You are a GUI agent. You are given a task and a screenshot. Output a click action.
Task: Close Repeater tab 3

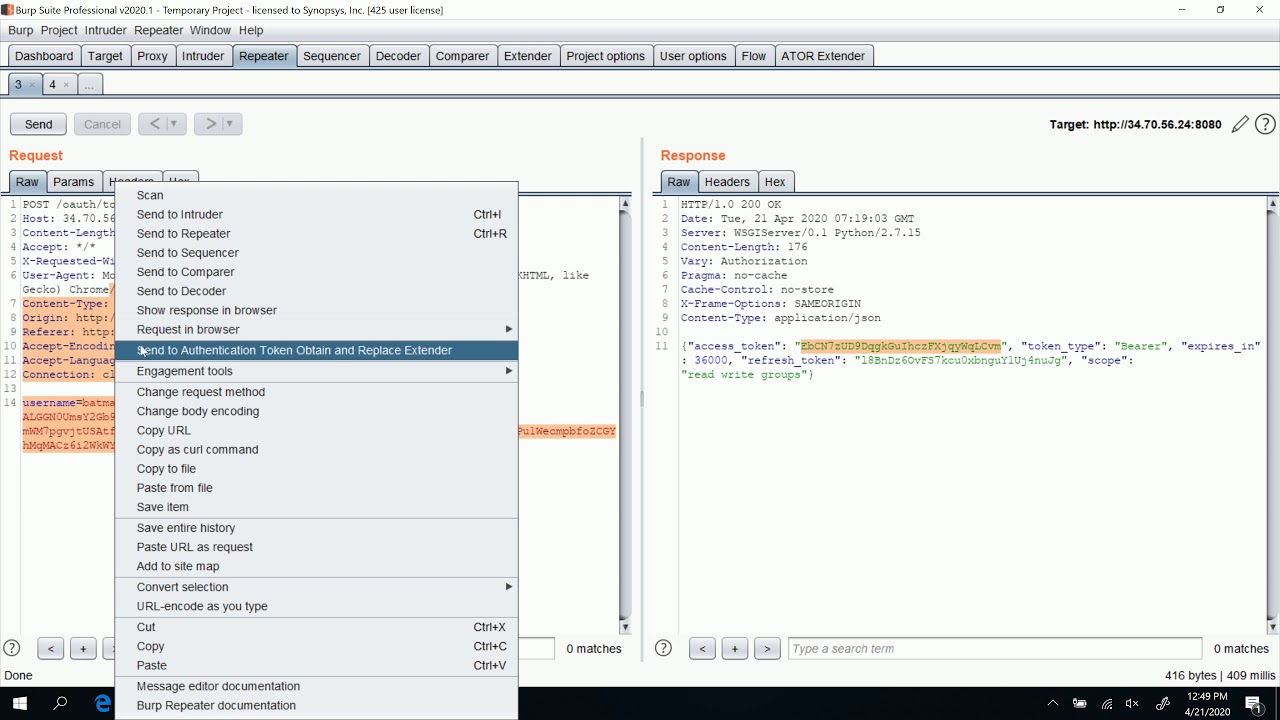tap(32, 85)
